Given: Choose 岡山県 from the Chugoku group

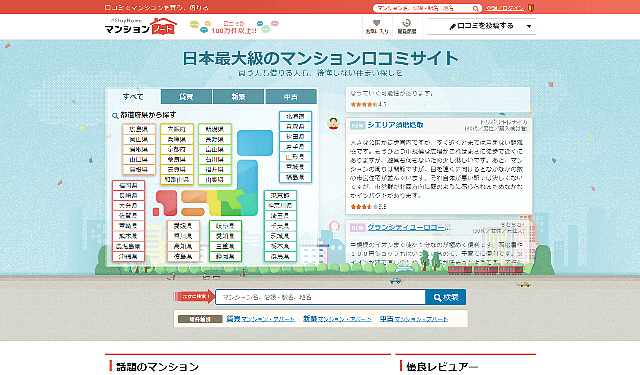Looking at the screenshot, I should 139,140.
